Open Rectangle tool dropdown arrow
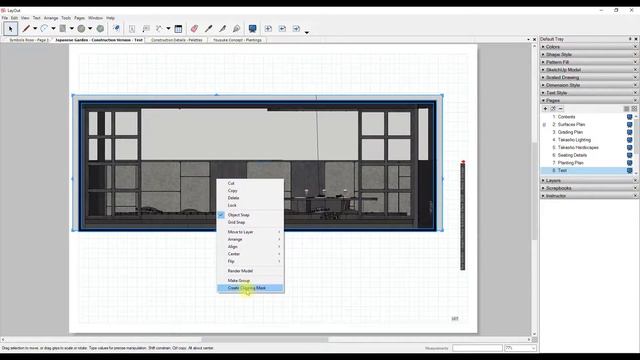 [71, 29]
